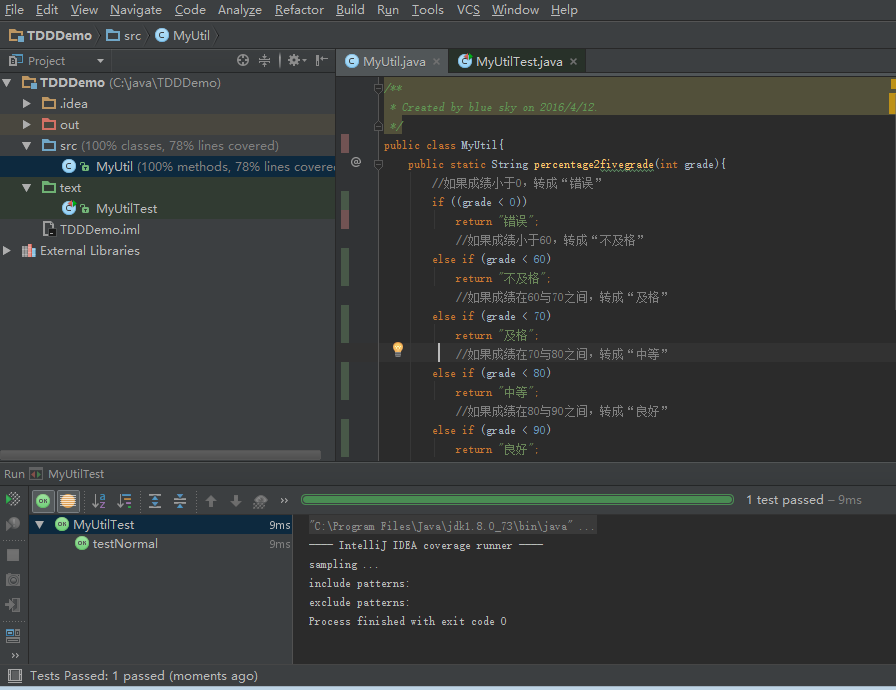Screen dimensions: 896x690
Task: Collapse all test results
Action: tap(180, 501)
